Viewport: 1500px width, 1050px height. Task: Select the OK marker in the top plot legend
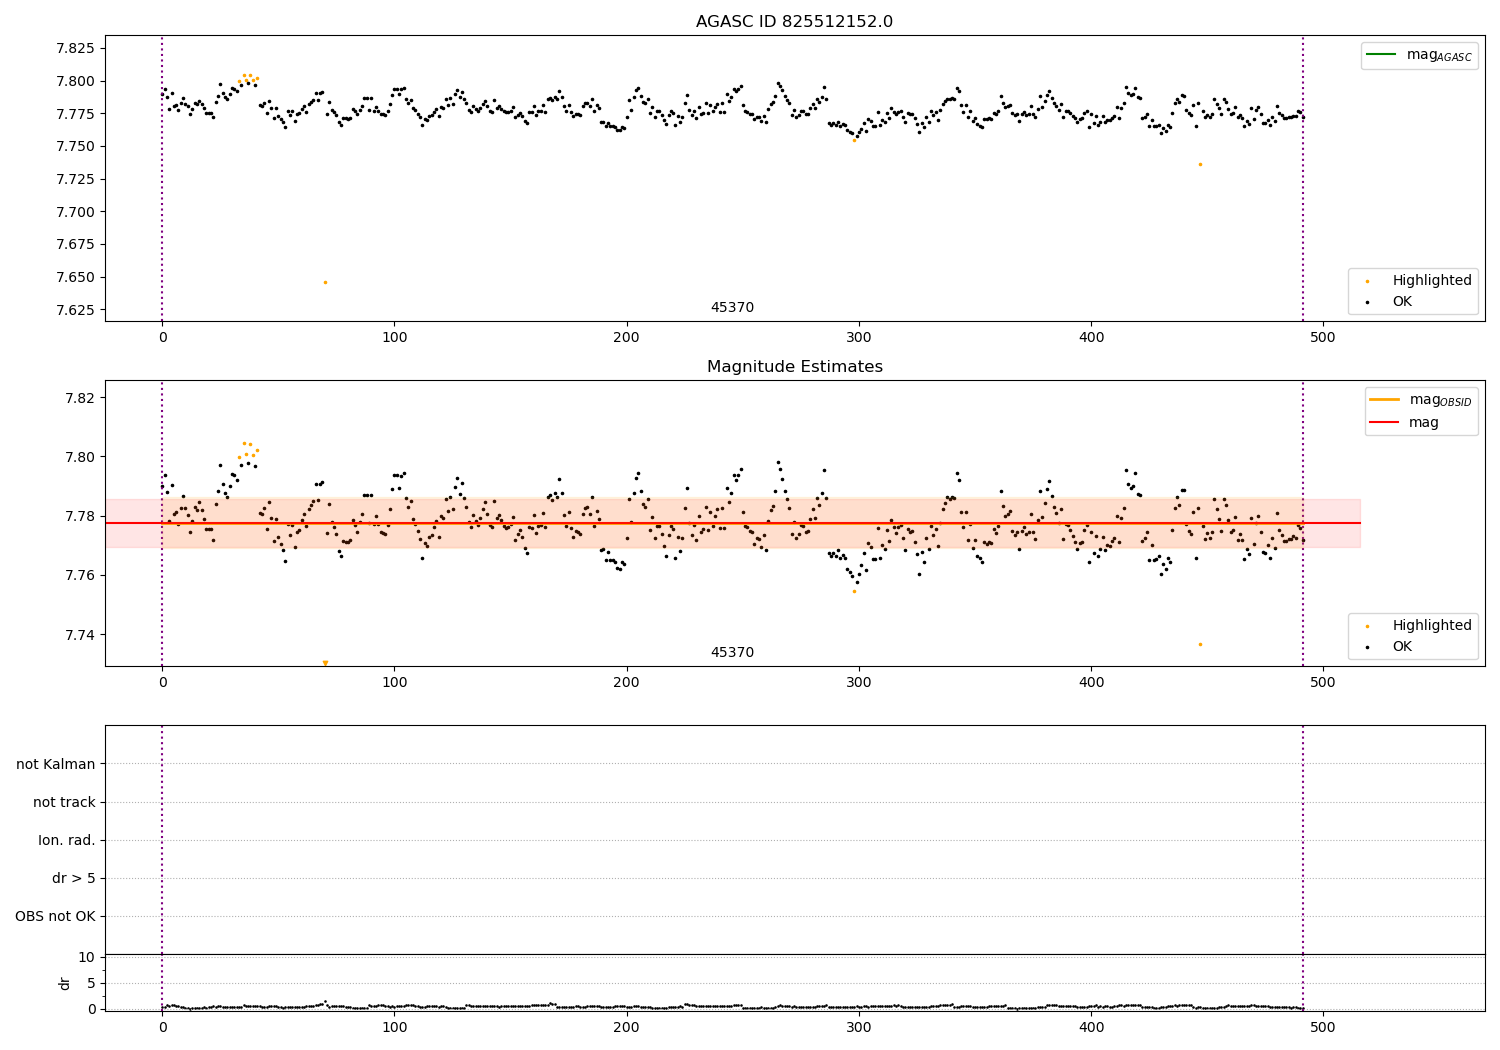click(1368, 302)
